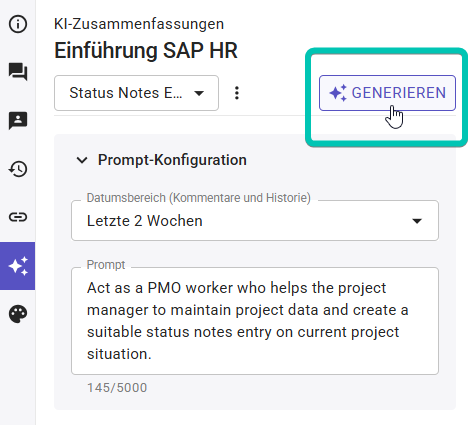Collapse the Prompt-Konfiguration section chevron
This screenshot has width=474, height=425.
82,160
